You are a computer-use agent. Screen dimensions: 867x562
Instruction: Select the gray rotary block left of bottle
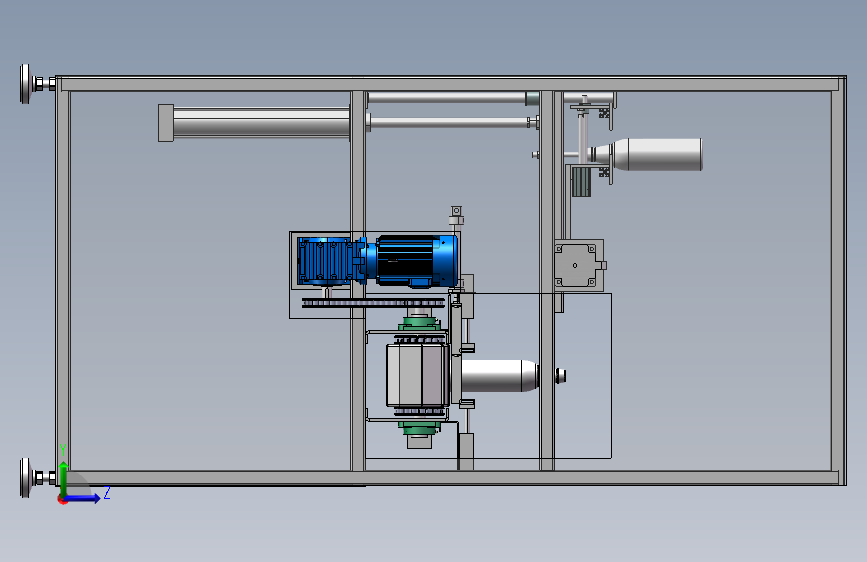click(417, 376)
